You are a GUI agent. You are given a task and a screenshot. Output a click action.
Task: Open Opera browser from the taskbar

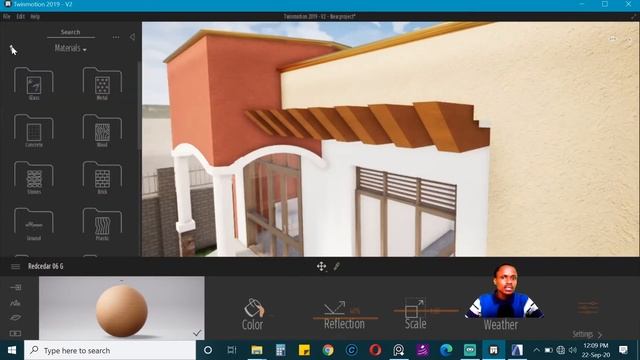pos(375,350)
